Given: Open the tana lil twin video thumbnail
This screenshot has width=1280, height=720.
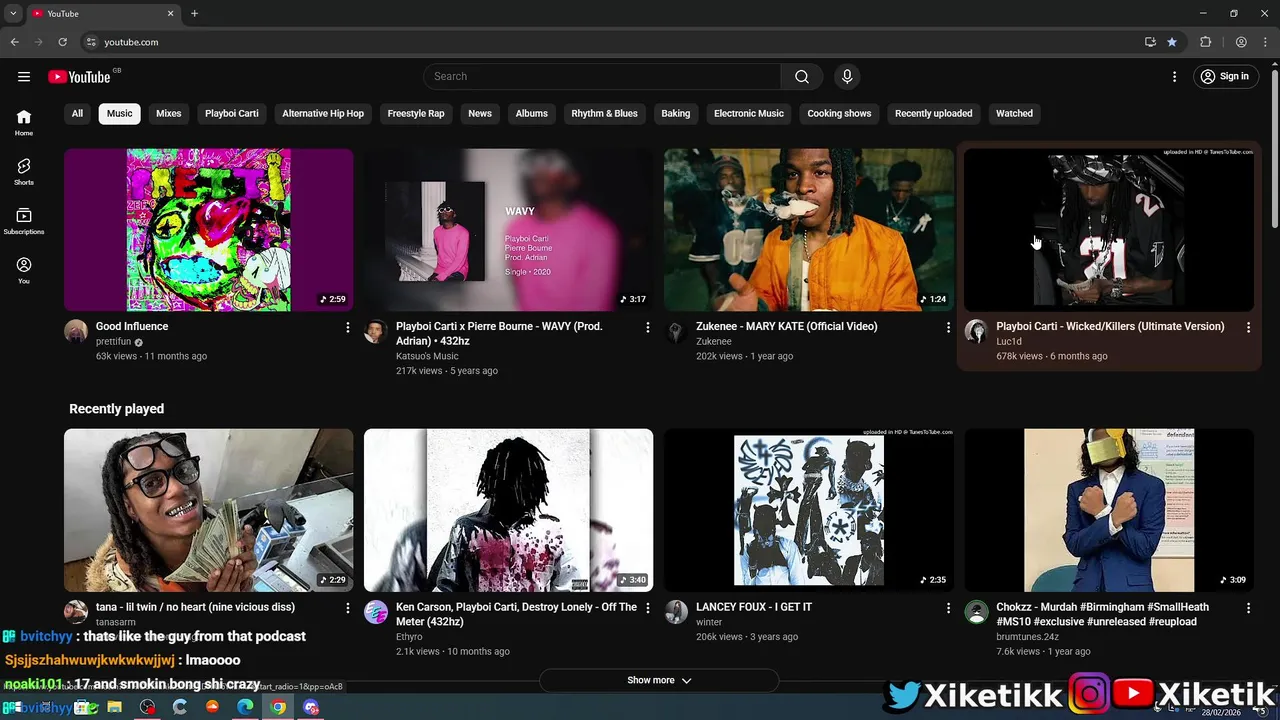Looking at the screenshot, I should tap(209, 510).
